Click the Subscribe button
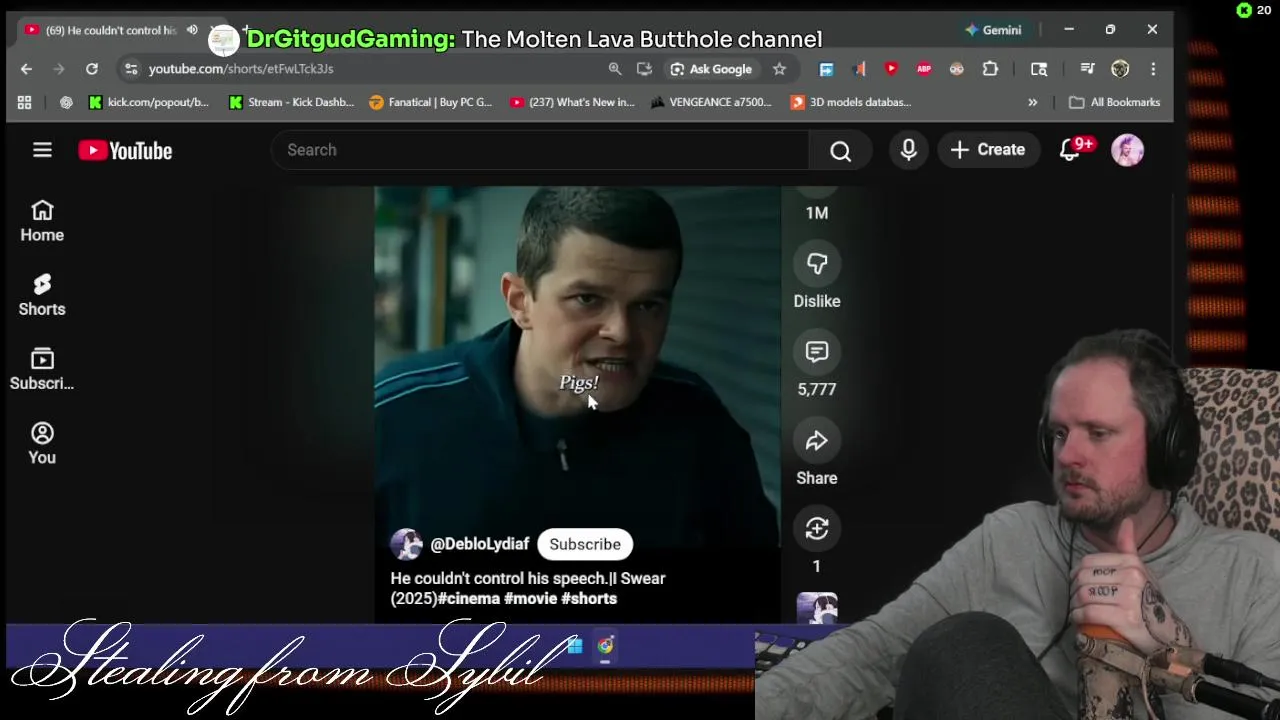 click(x=585, y=544)
